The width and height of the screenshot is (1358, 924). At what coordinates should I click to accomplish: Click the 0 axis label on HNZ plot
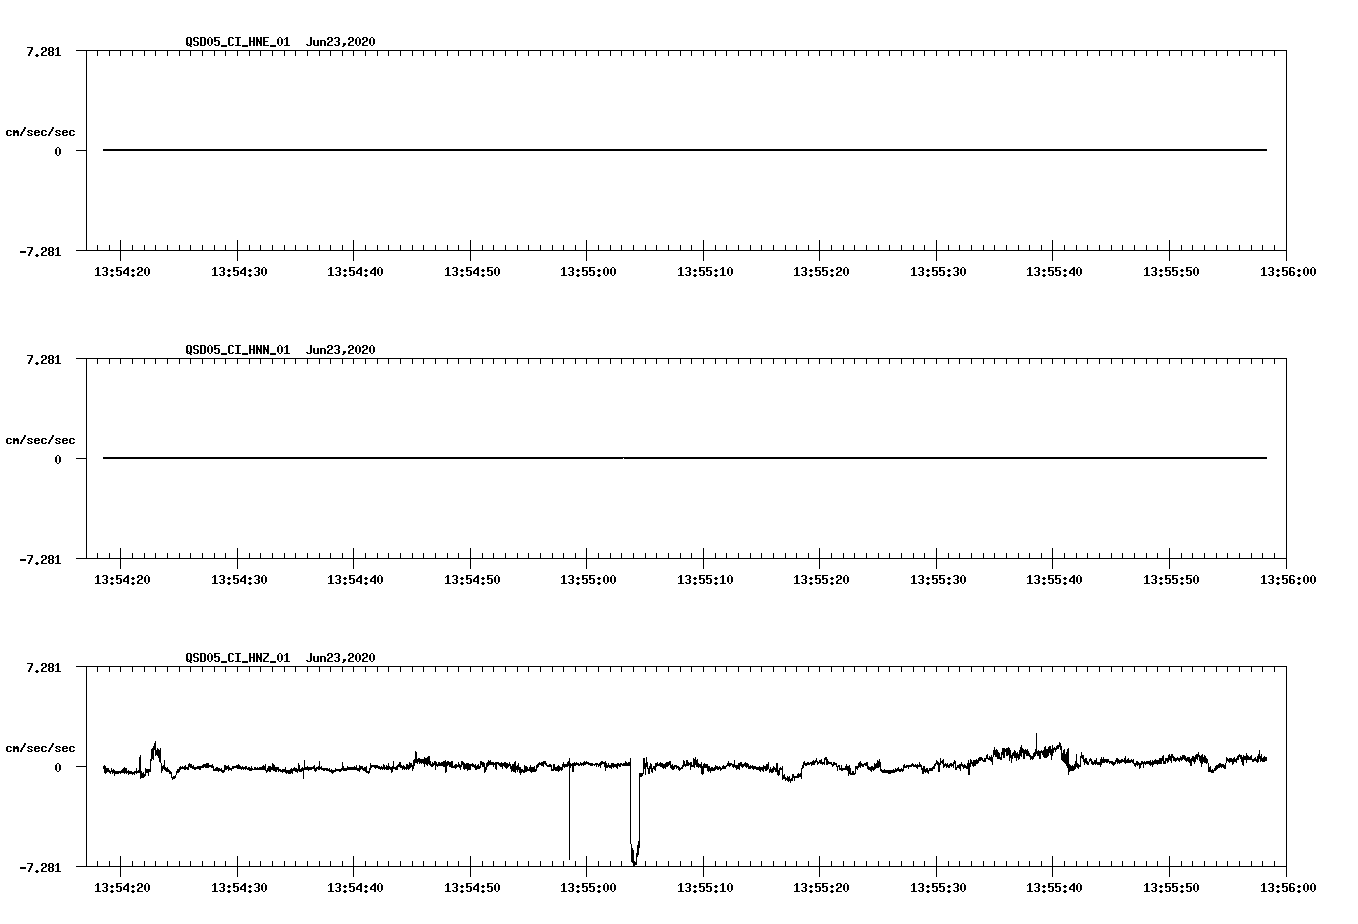[58, 767]
